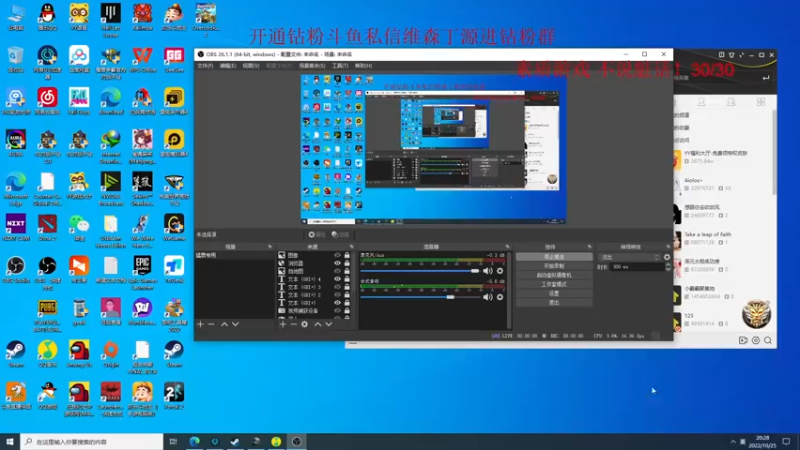Open the Origin desktop shortcut
The image size is (800, 450).
coord(111,351)
